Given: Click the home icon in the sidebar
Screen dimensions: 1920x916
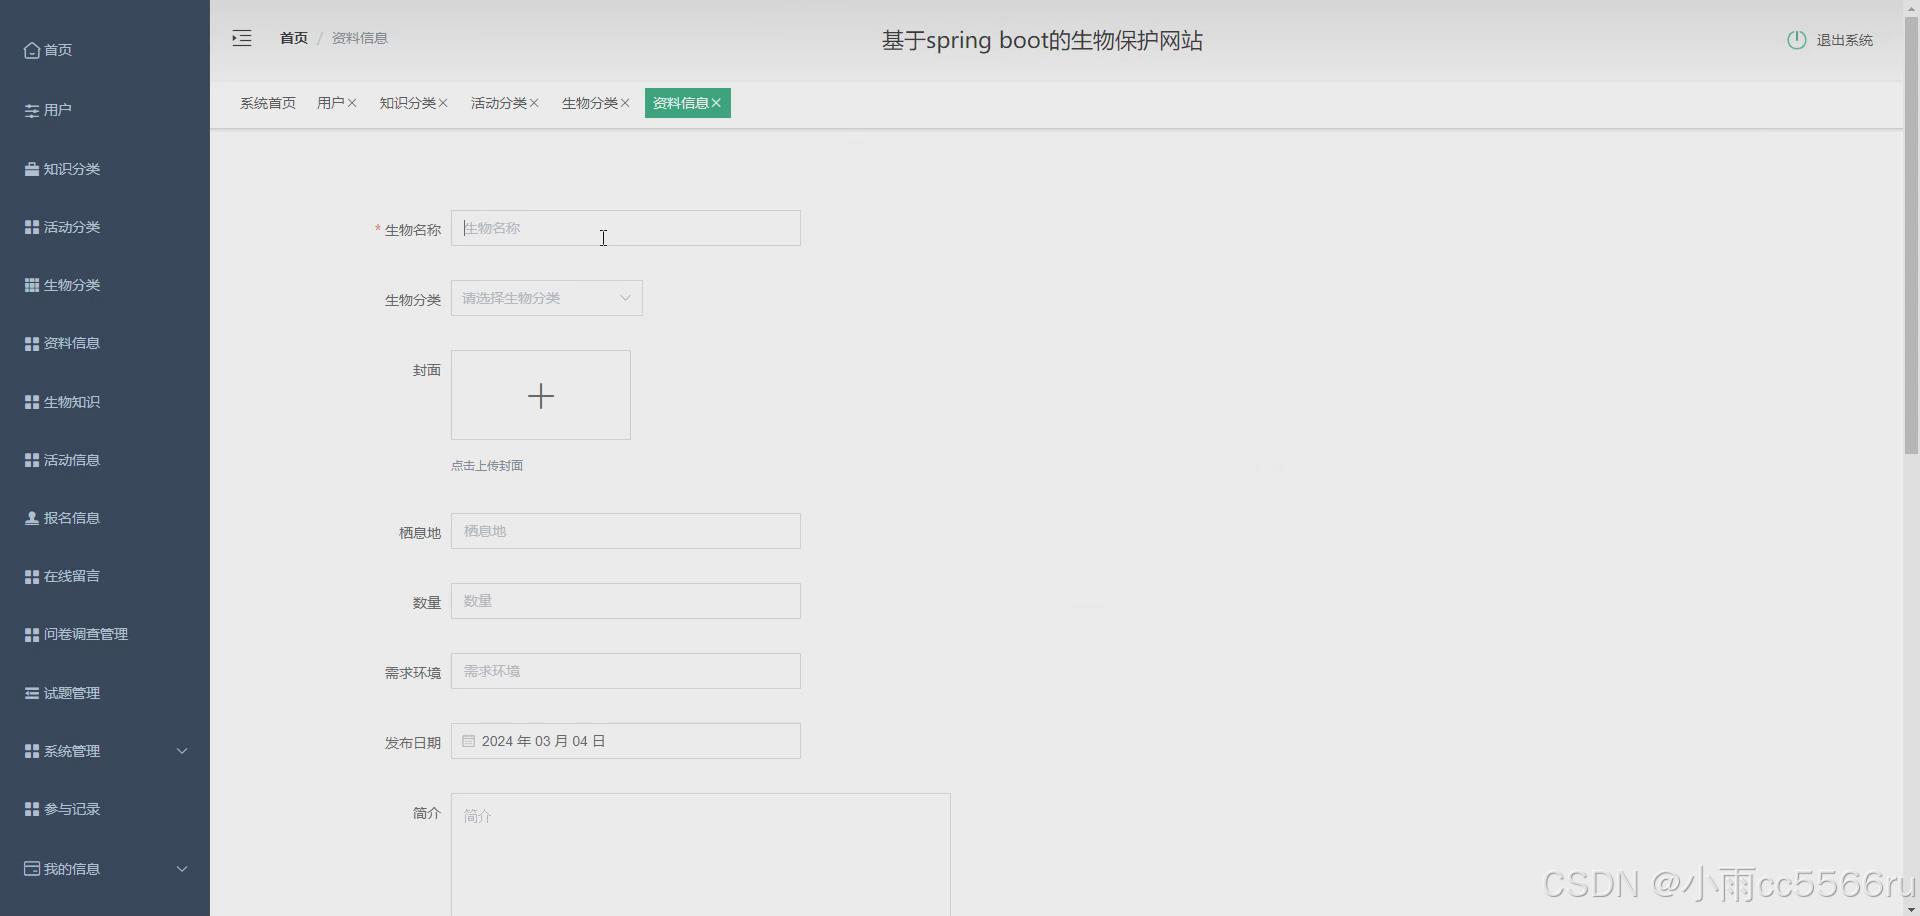Looking at the screenshot, I should pos(32,50).
